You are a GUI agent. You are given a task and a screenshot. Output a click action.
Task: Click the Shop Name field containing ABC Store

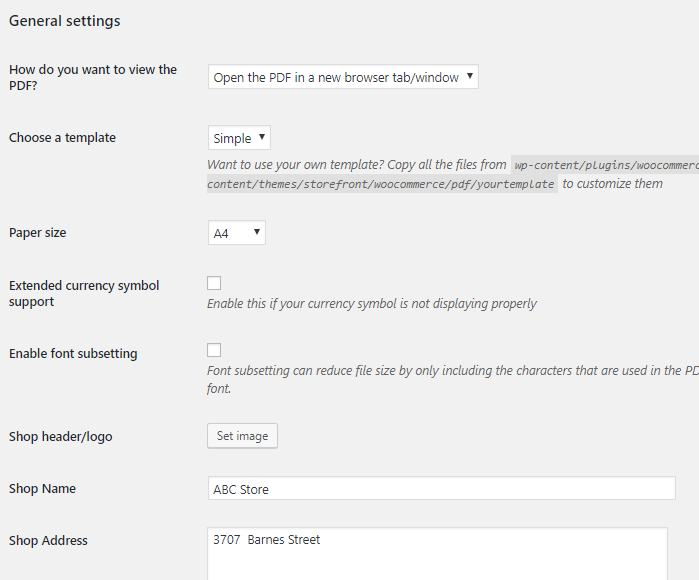tap(441, 489)
